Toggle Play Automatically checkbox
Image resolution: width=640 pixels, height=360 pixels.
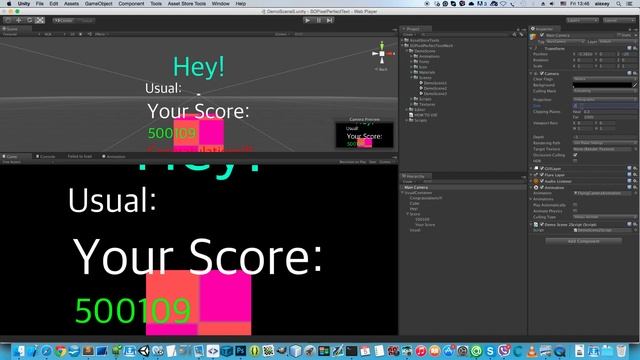click(x=575, y=204)
